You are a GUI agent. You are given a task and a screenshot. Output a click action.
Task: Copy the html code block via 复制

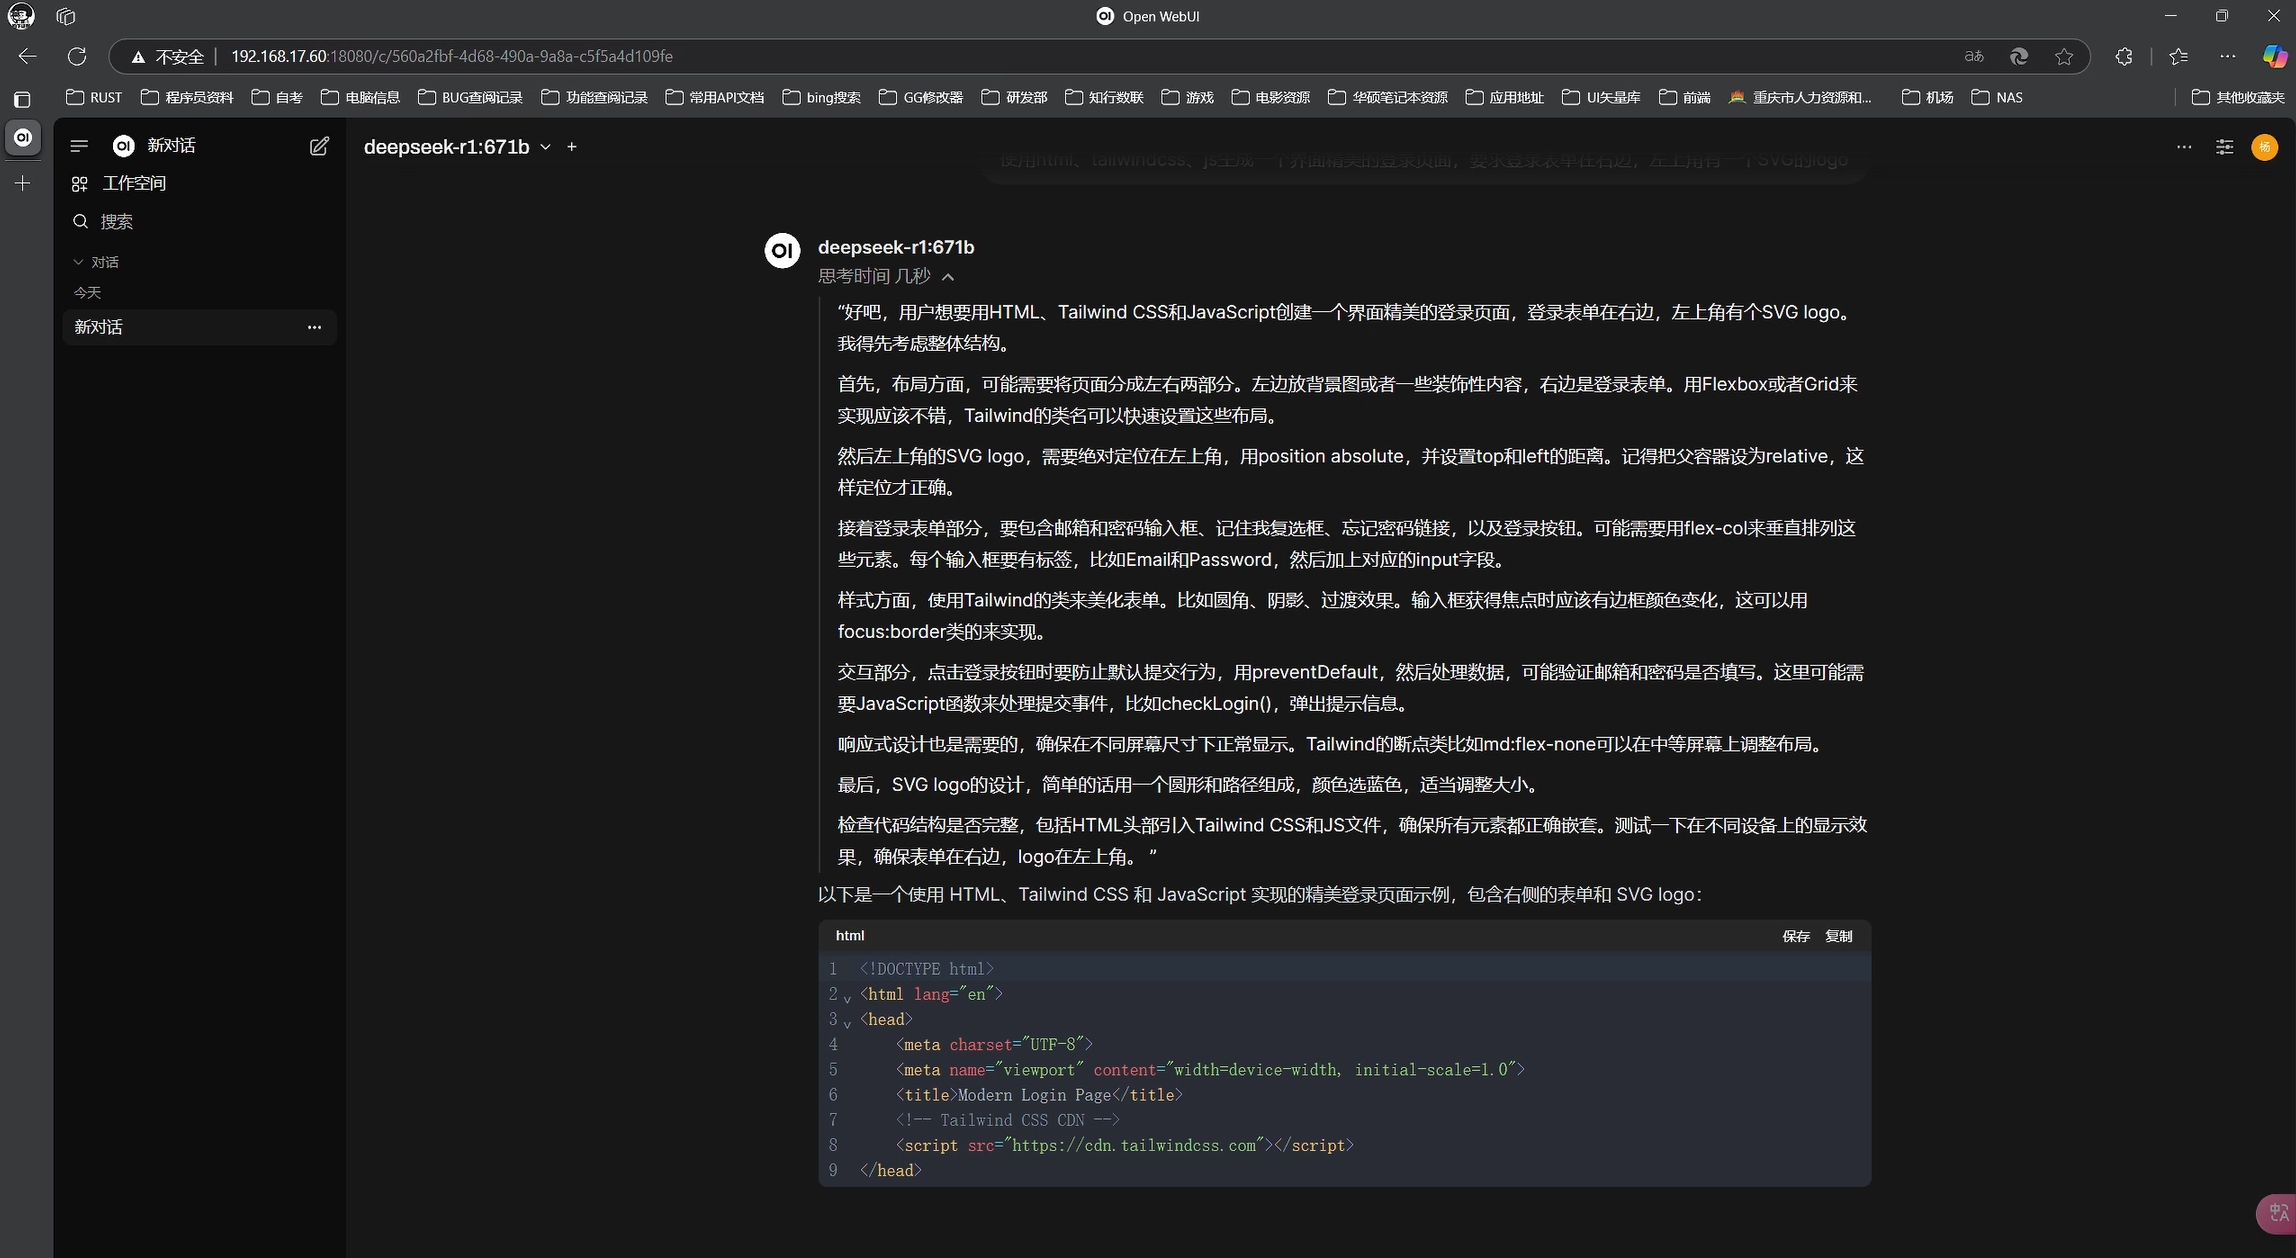pyautogui.click(x=1839, y=936)
